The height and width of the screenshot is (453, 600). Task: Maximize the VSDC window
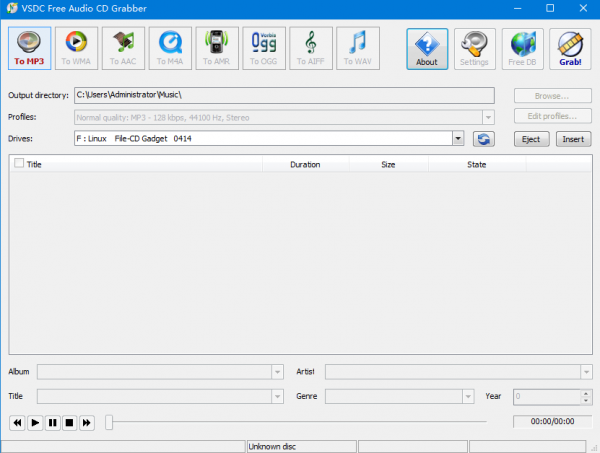[x=550, y=8]
